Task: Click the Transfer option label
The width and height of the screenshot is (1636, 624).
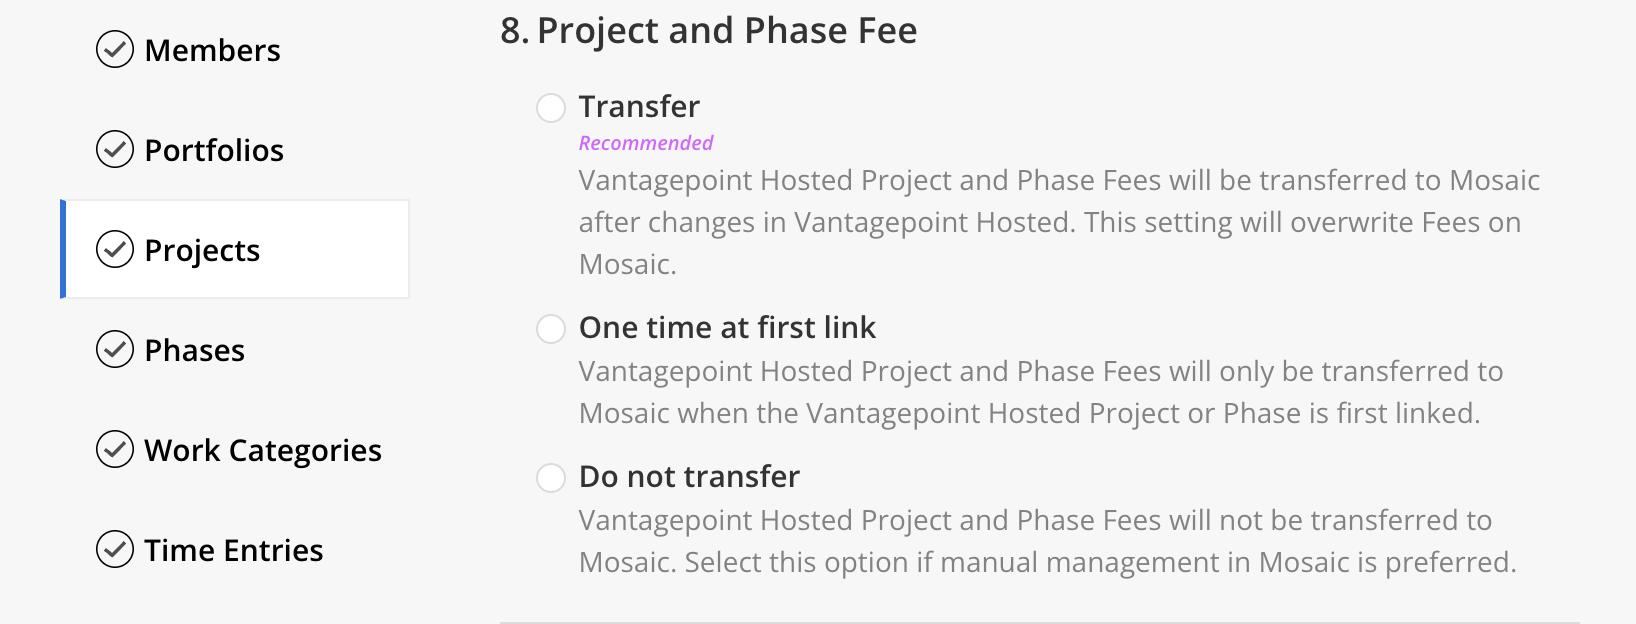Action: (639, 106)
